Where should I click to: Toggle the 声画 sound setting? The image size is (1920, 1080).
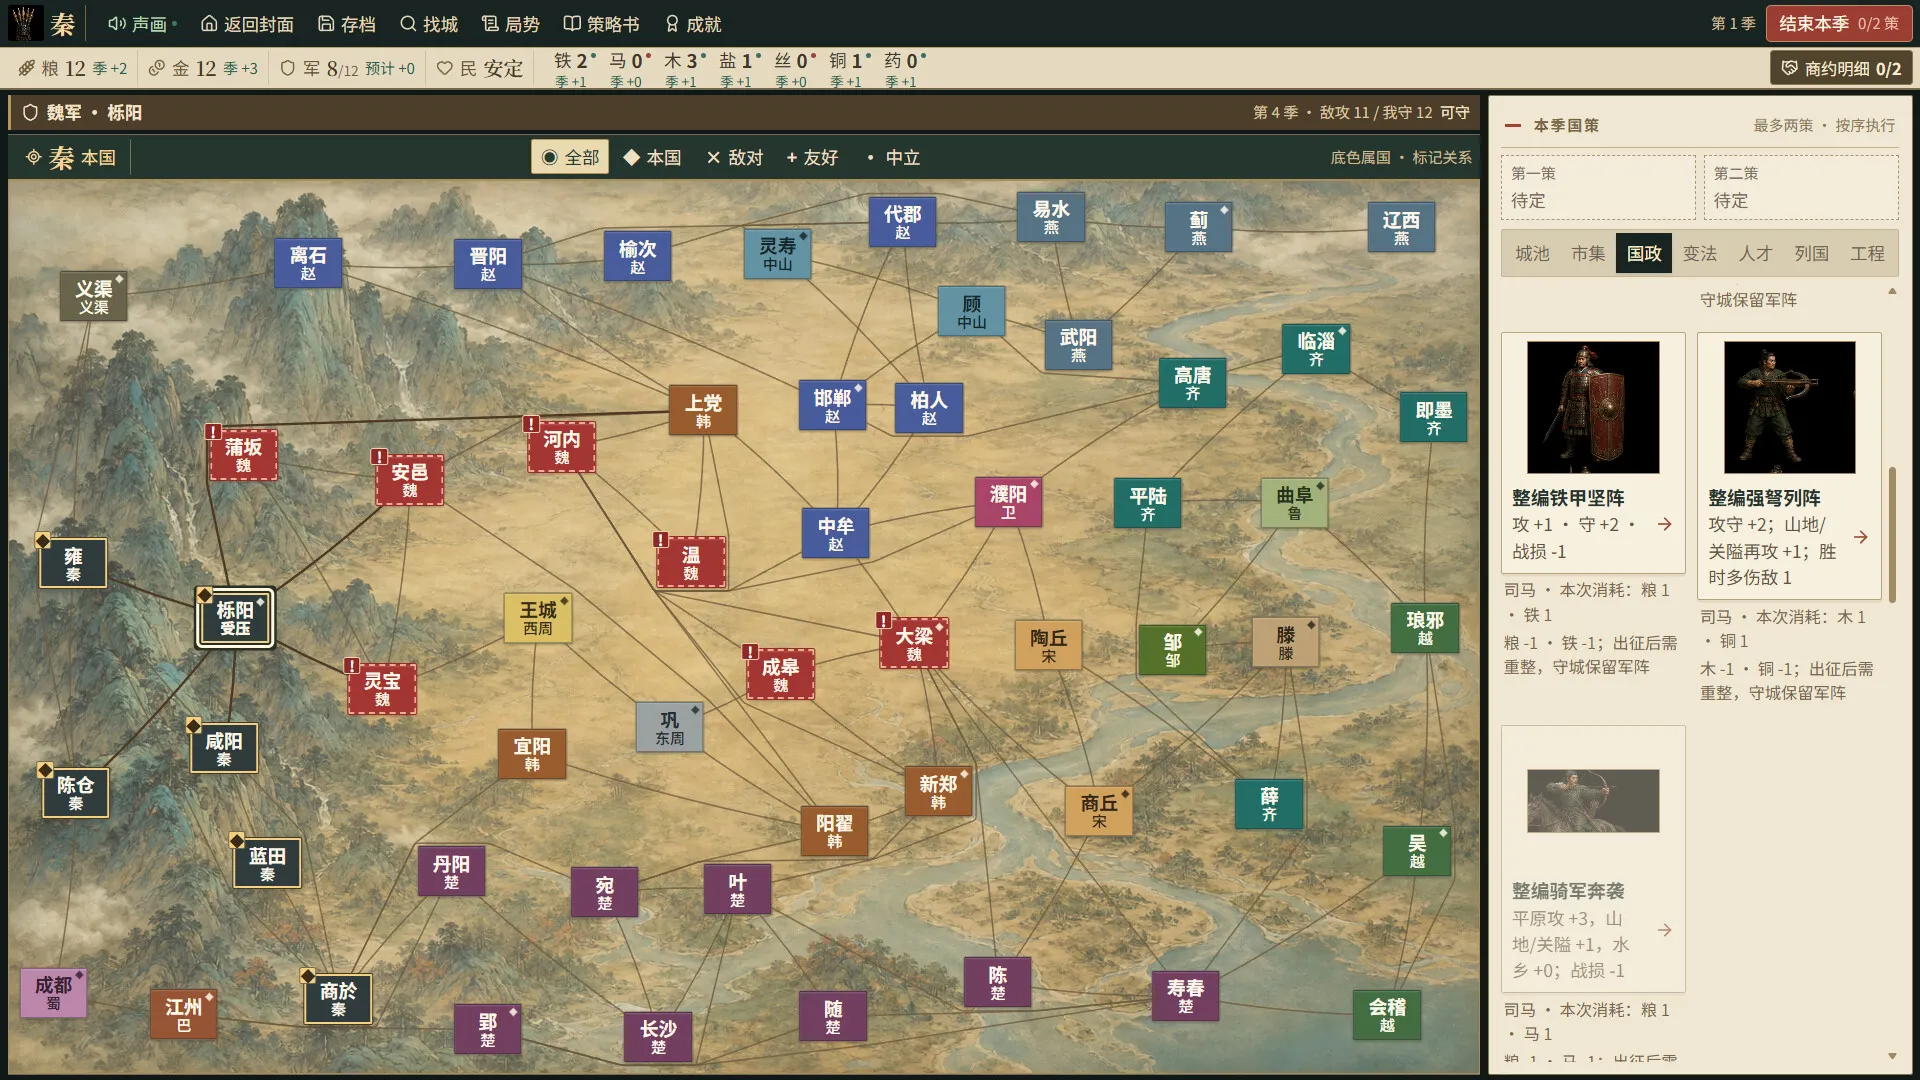(142, 23)
